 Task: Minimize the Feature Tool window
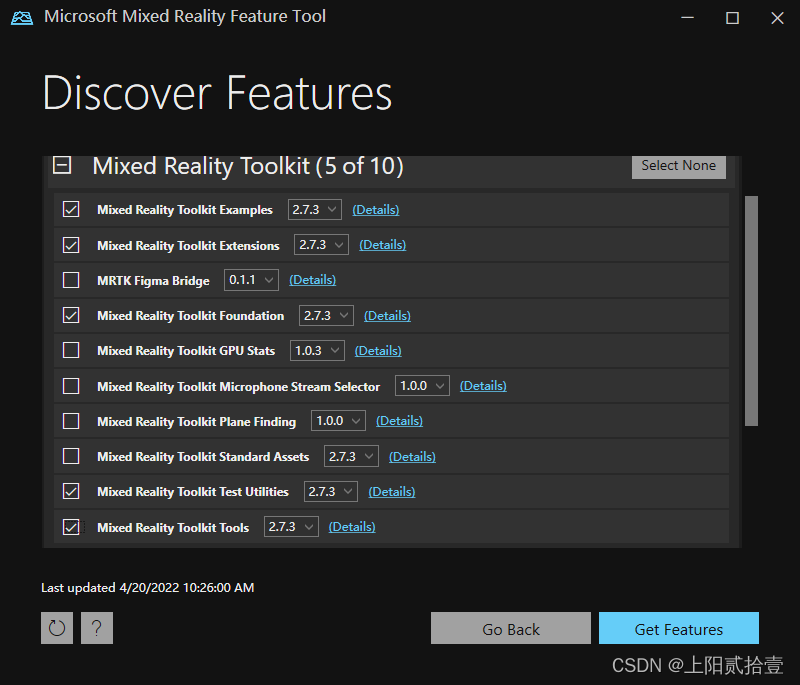(687, 18)
